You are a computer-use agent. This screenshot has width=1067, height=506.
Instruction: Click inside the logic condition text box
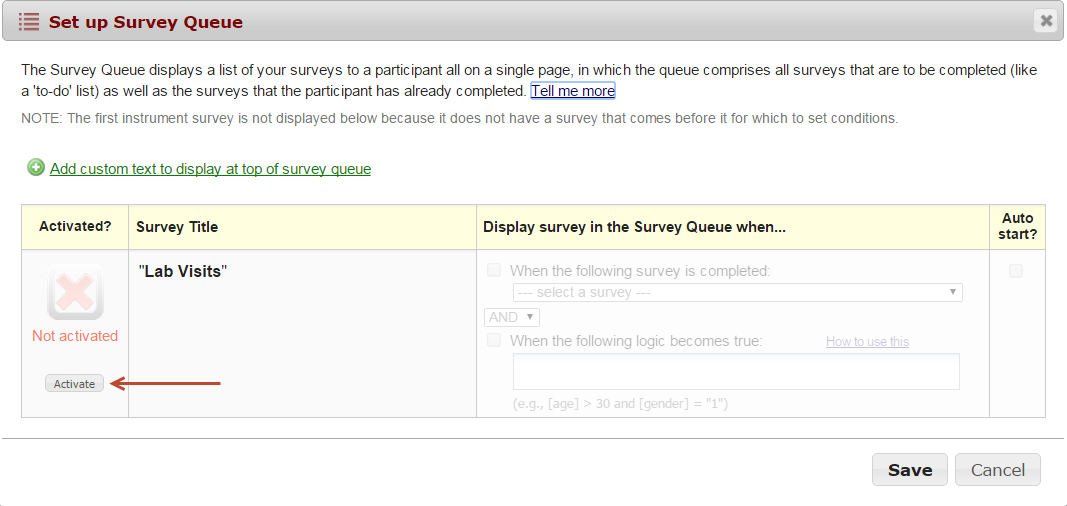pyautogui.click(x=736, y=371)
